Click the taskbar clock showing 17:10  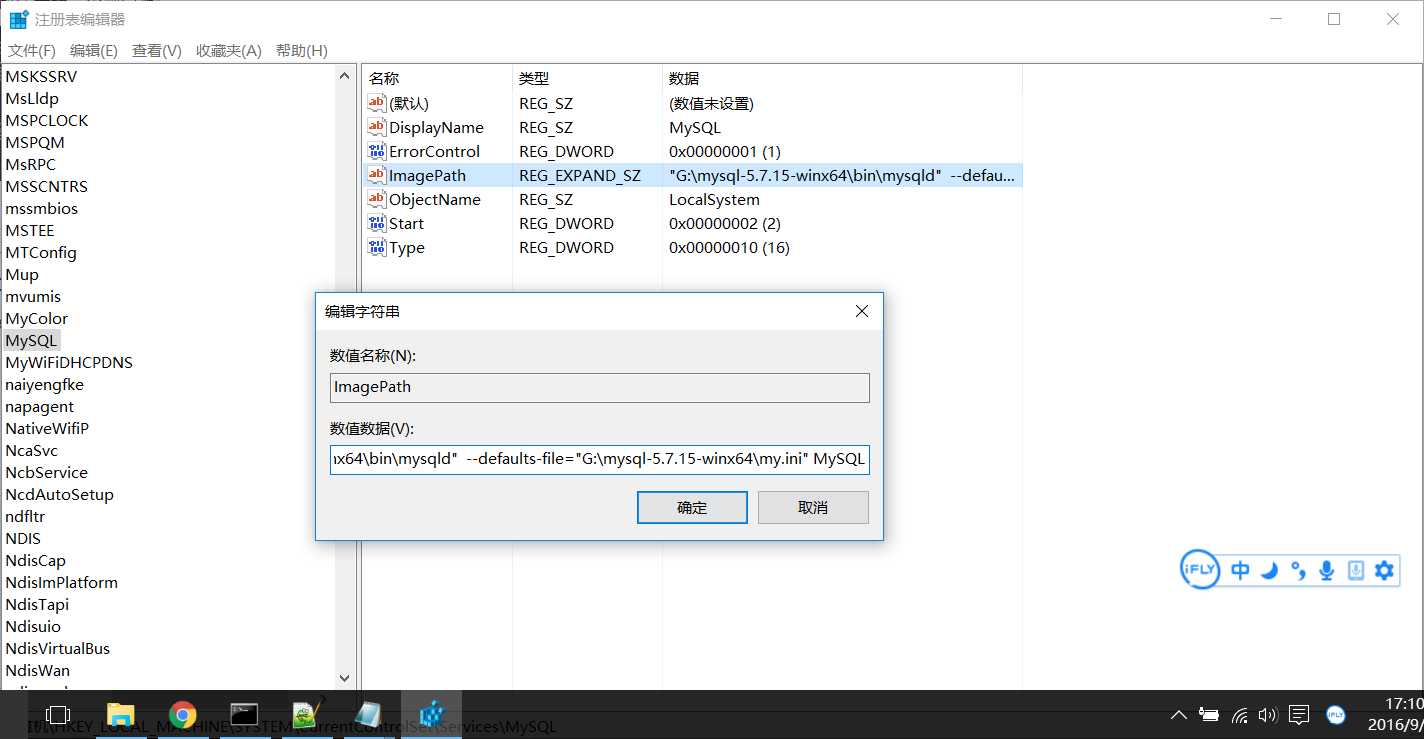coord(1403,704)
